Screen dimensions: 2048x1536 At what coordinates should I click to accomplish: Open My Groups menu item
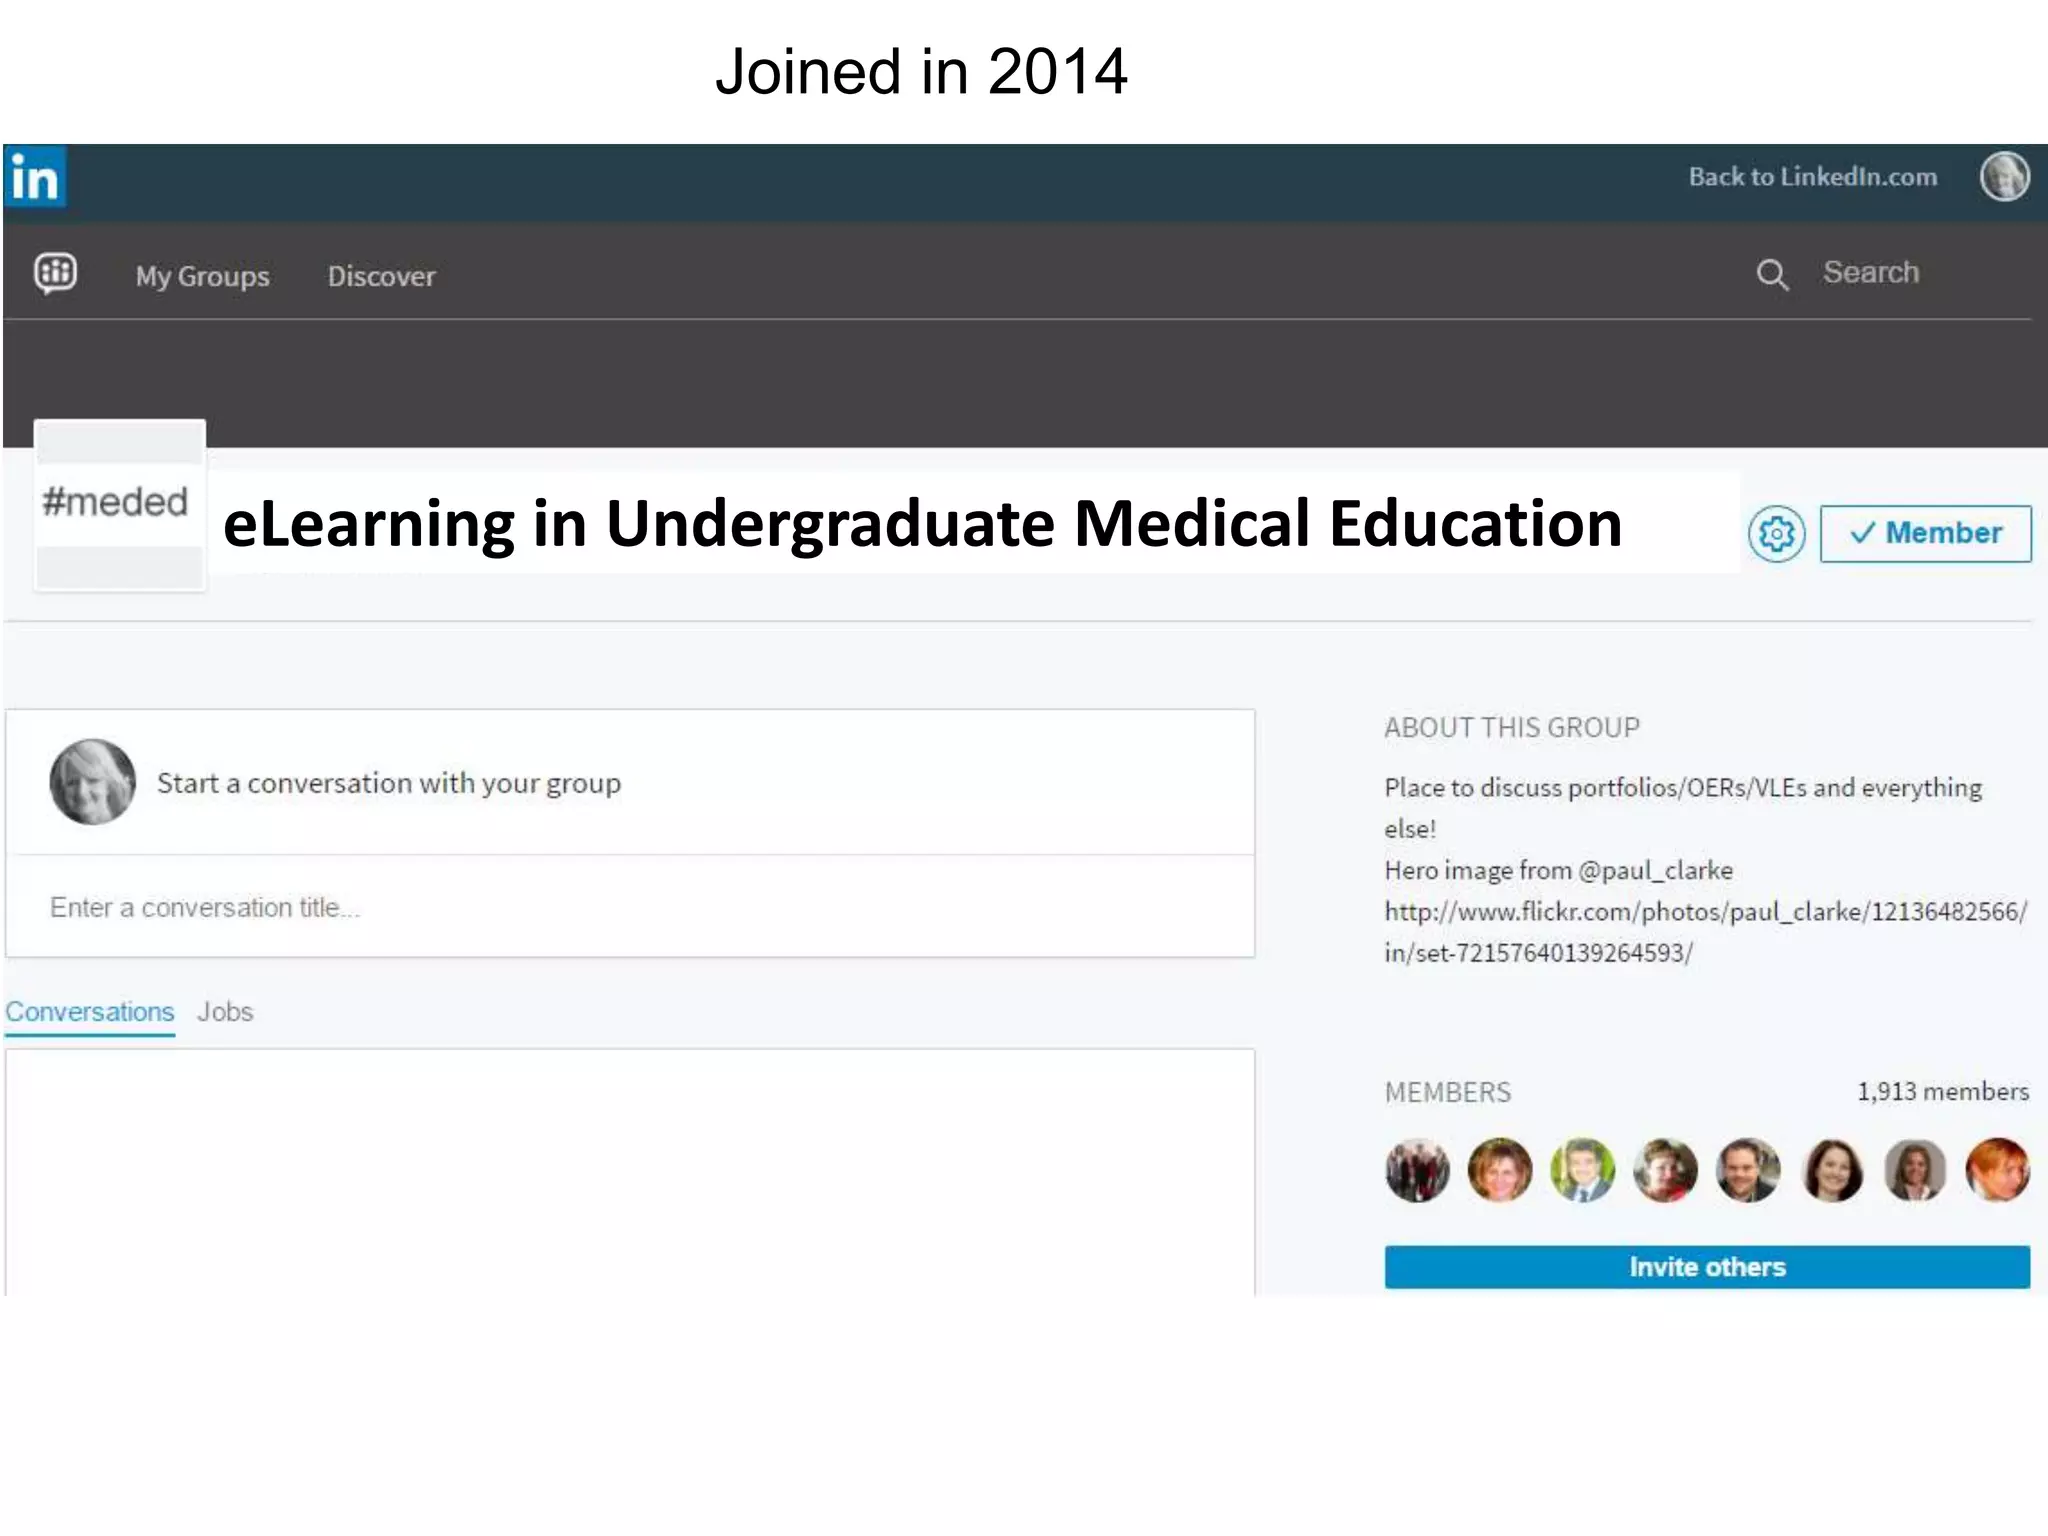tap(203, 276)
